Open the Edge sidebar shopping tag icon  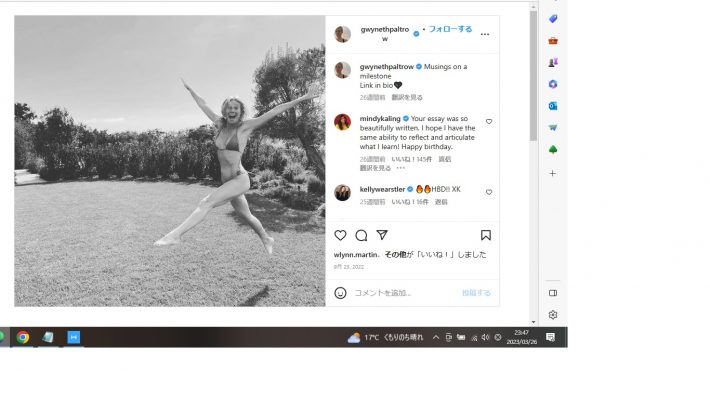(552, 19)
